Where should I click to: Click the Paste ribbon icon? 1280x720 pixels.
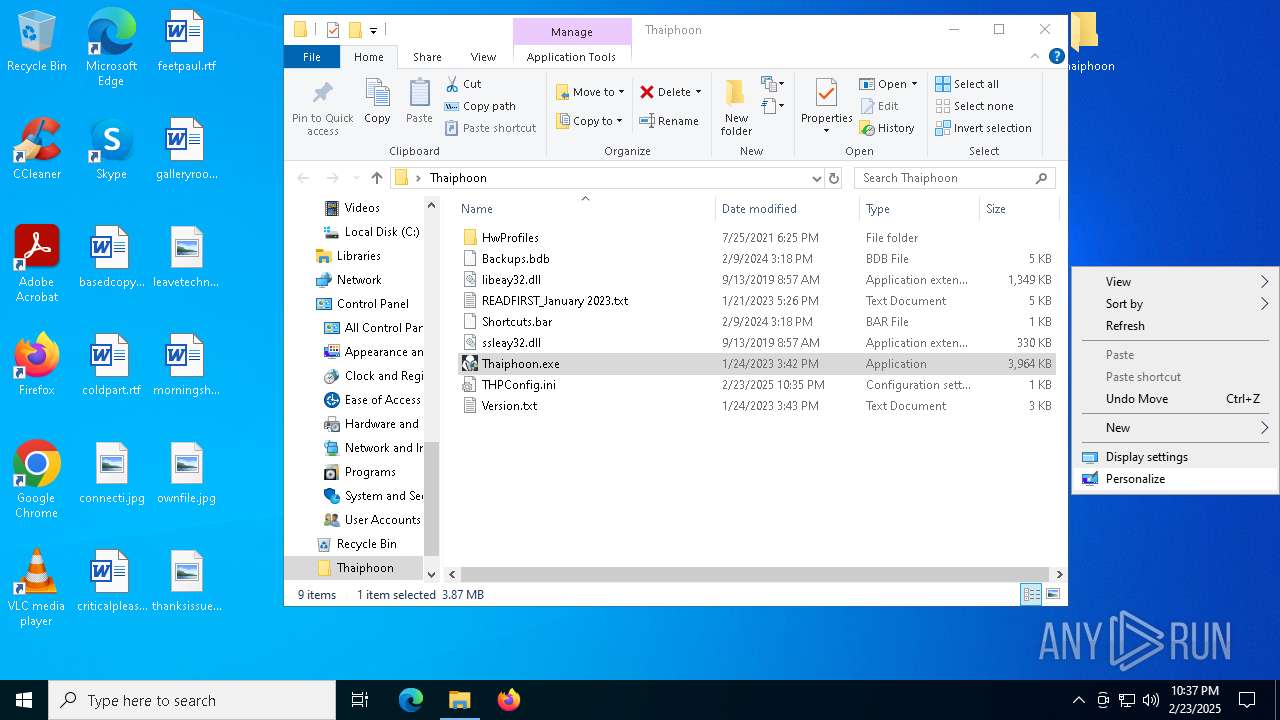(419, 94)
